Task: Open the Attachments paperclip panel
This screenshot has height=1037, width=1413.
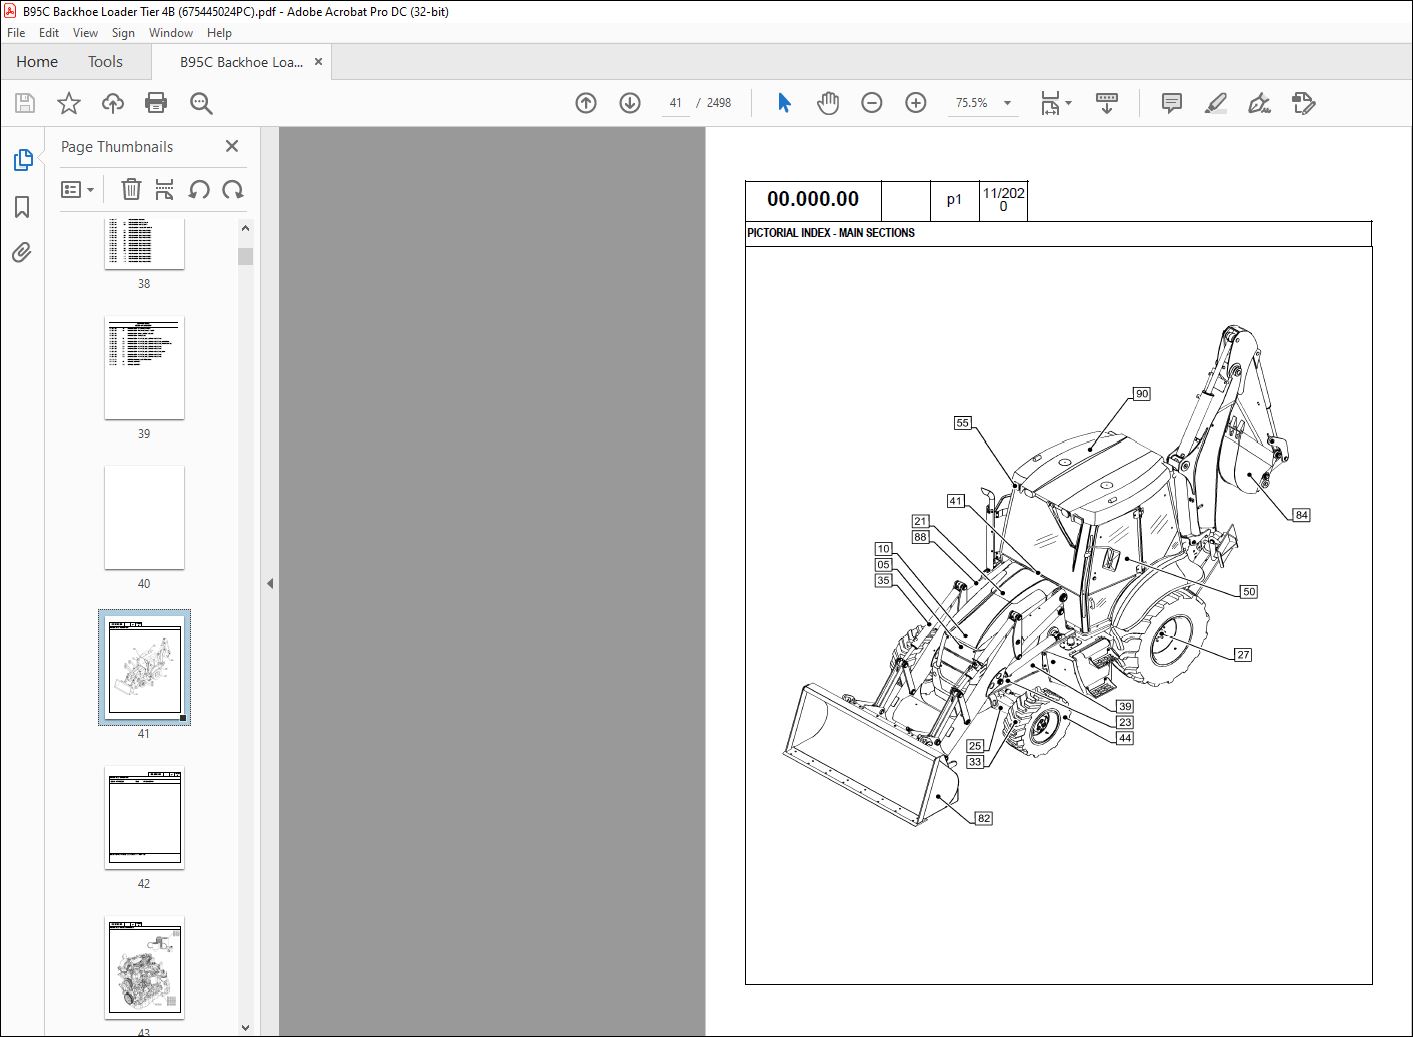Action: (x=22, y=253)
